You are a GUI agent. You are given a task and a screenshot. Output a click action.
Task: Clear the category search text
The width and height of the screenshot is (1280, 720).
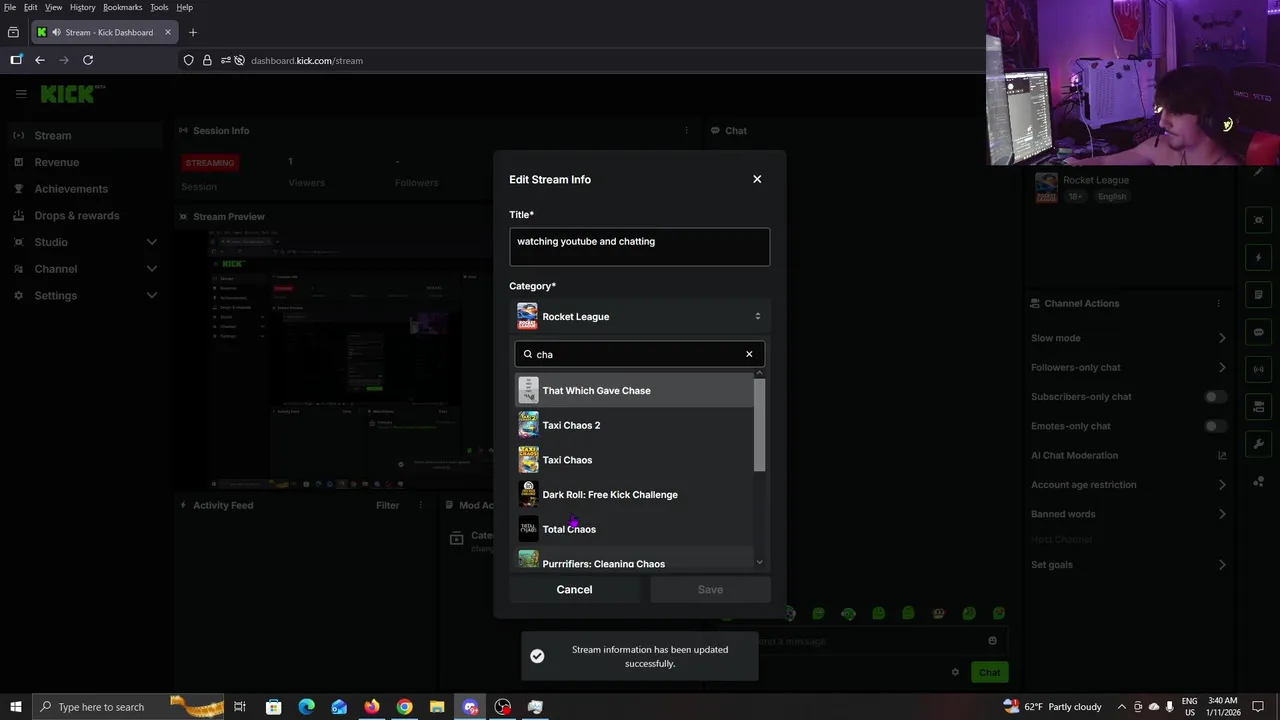(x=749, y=354)
